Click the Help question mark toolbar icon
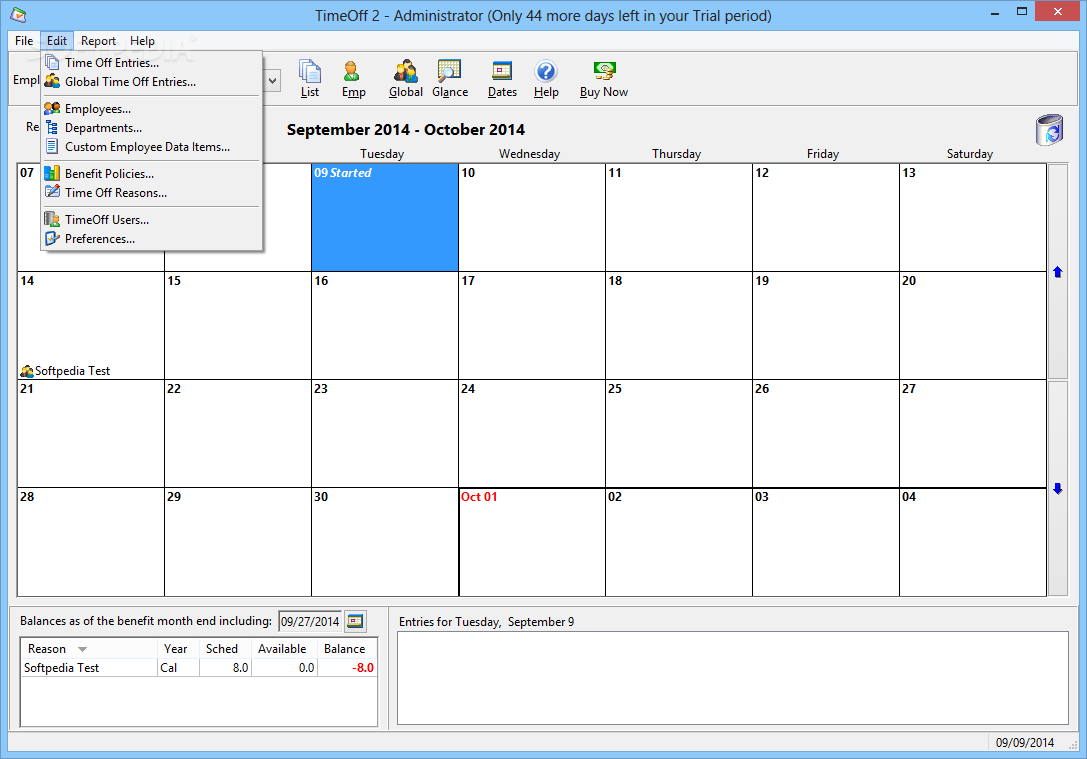This screenshot has height=759, width=1087. 546,78
